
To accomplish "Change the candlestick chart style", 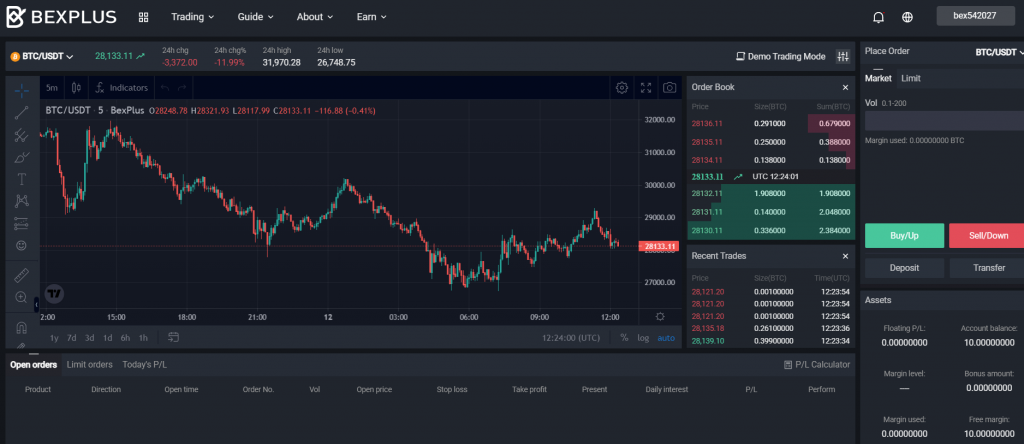I will click(76, 87).
